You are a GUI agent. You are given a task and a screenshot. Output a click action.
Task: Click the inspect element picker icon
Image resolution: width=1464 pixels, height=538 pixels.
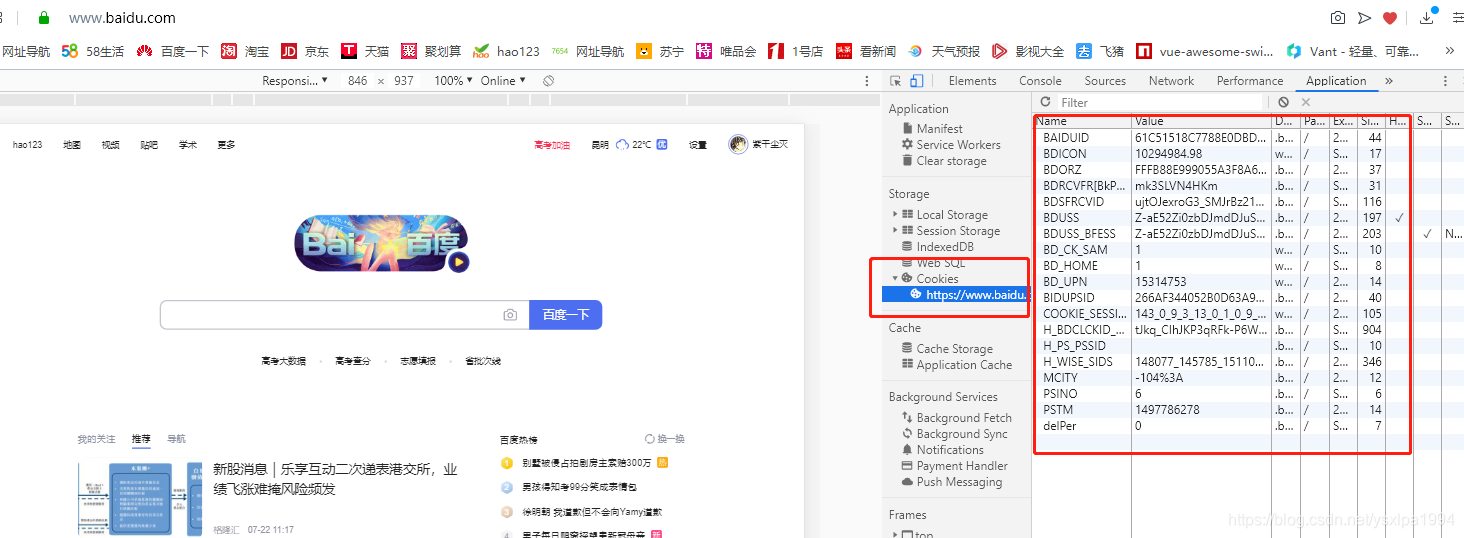896,81
